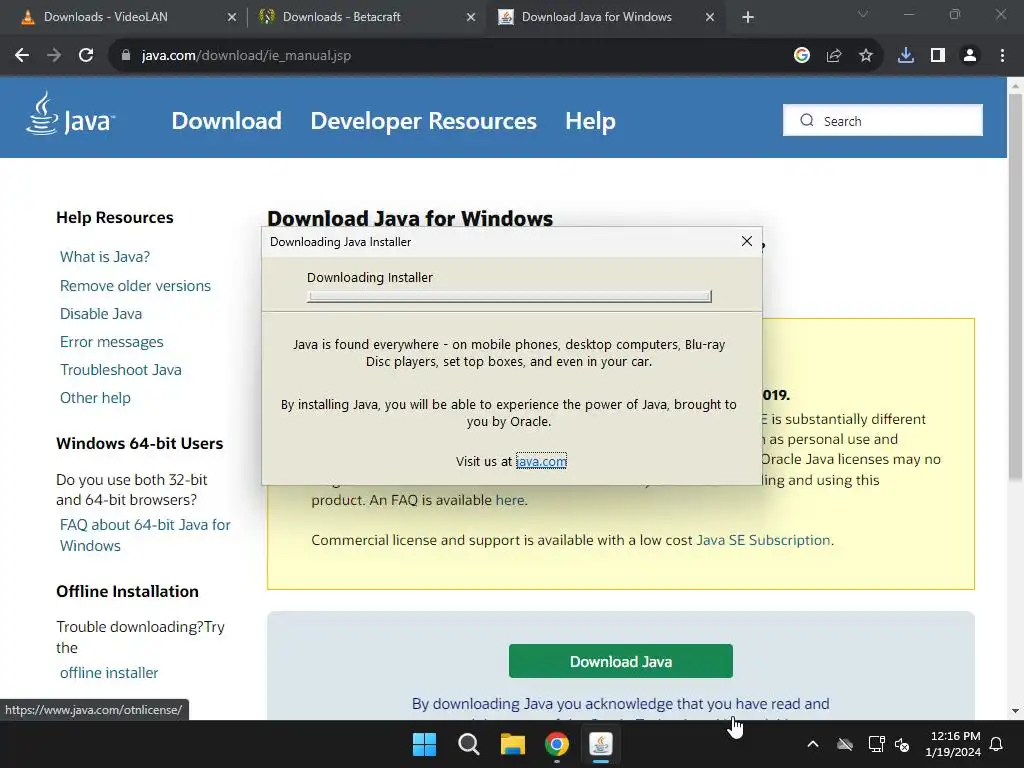Open Chrome three-dot menu
Image resolution: width=1024 pixels, height=768 pixels.
point(1002,56)
